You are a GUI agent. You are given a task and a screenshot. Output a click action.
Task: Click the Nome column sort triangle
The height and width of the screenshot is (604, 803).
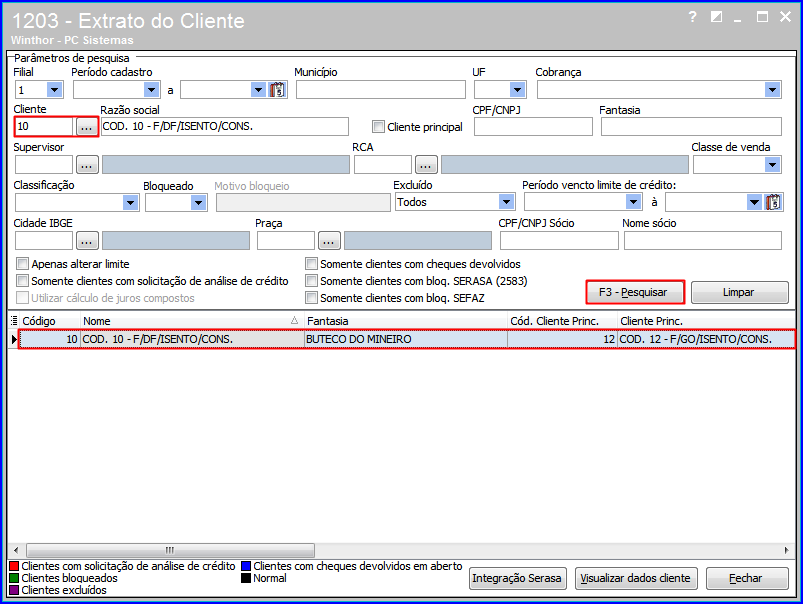coord(294,321)
